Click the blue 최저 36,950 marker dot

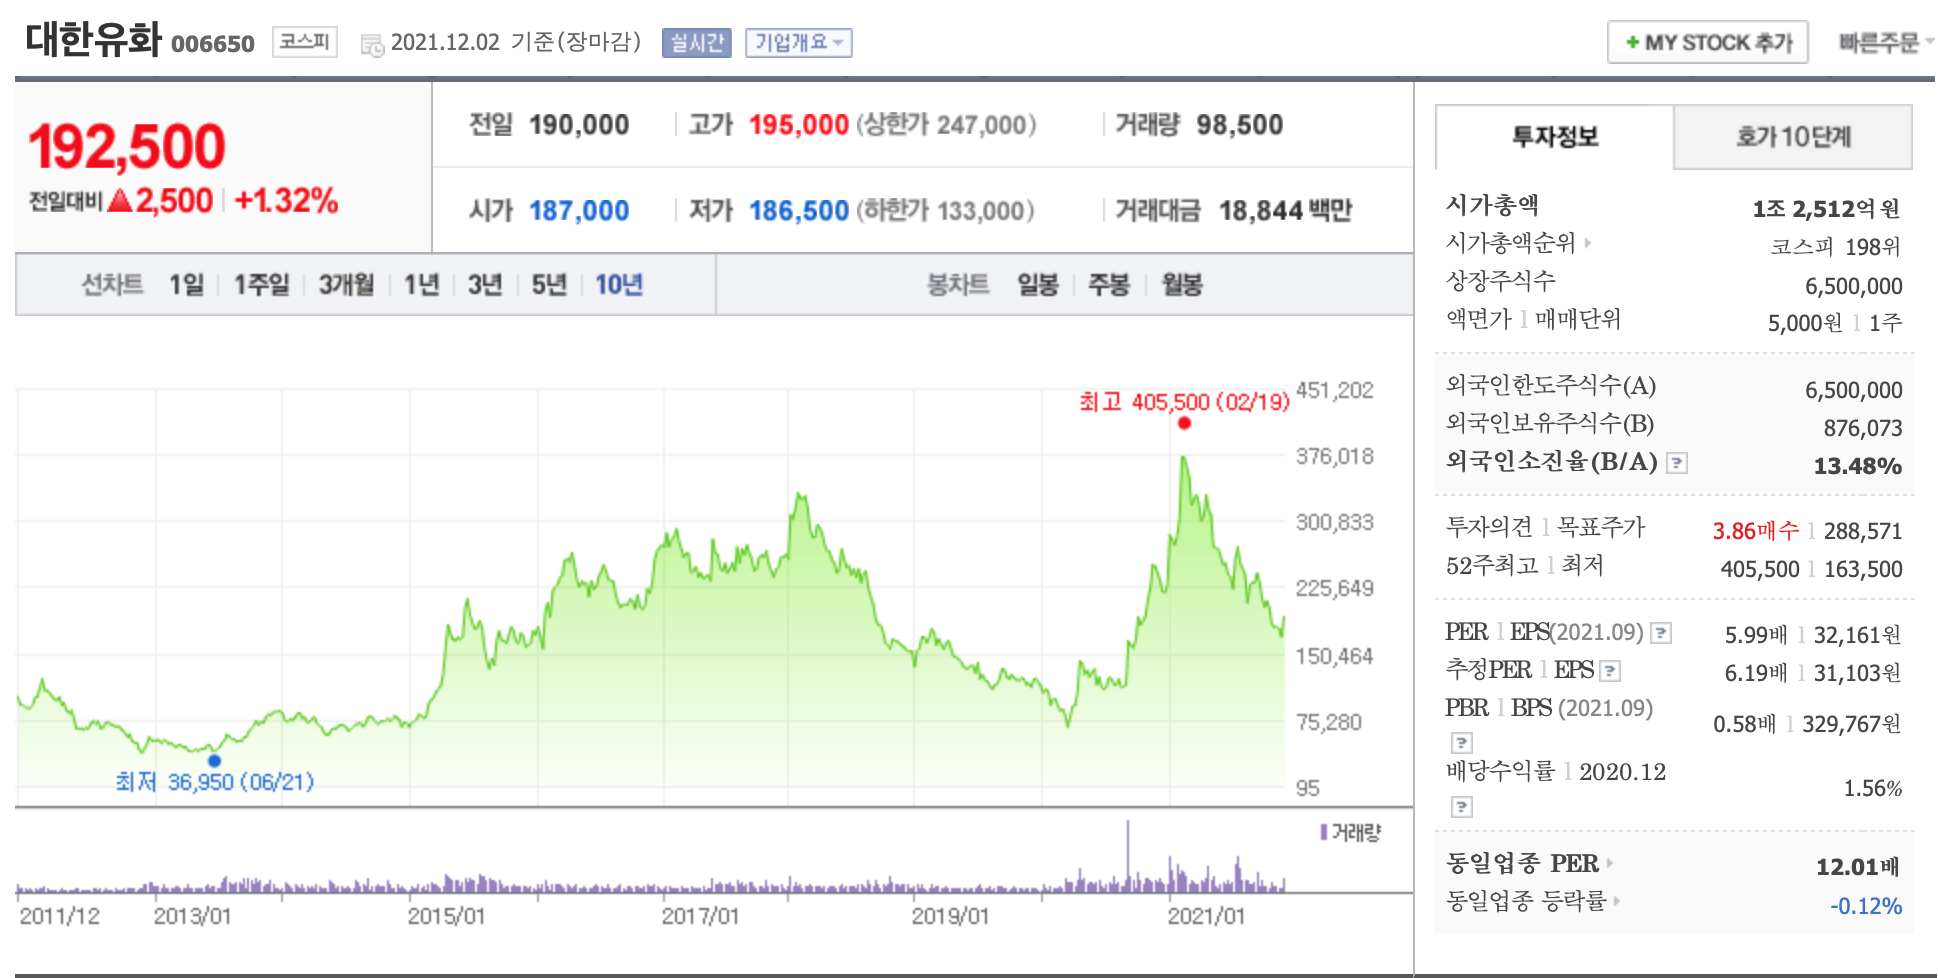[214, 761]
